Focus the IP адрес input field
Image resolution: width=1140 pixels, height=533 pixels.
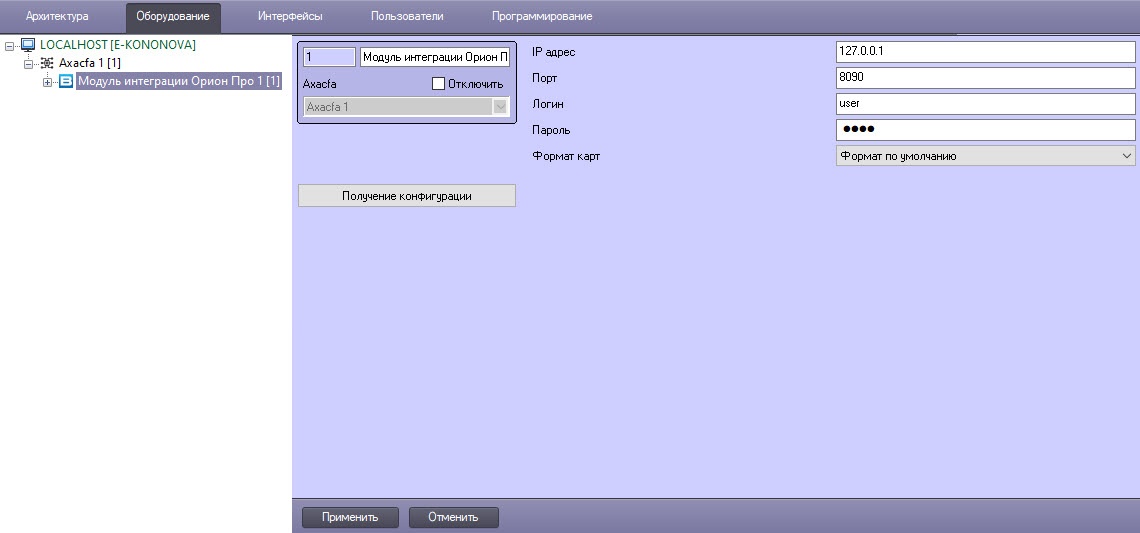pos(985,52)
